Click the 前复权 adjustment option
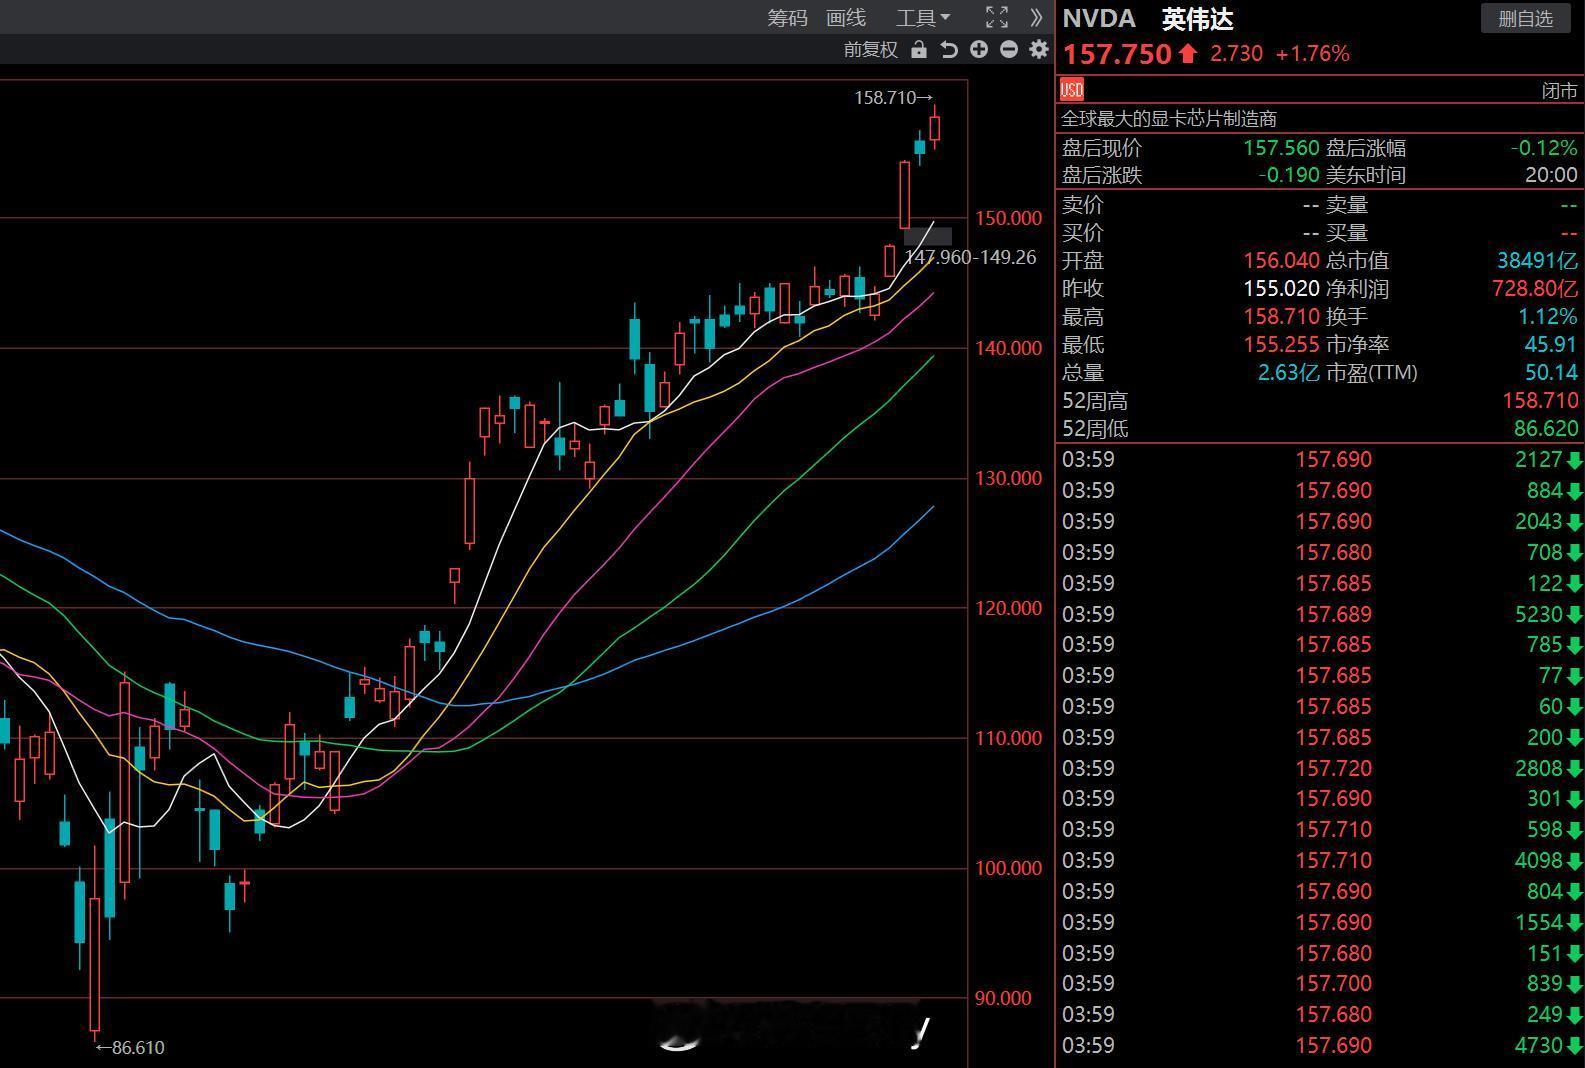Screen dimensions: 1585x1068 pos(871,49)
